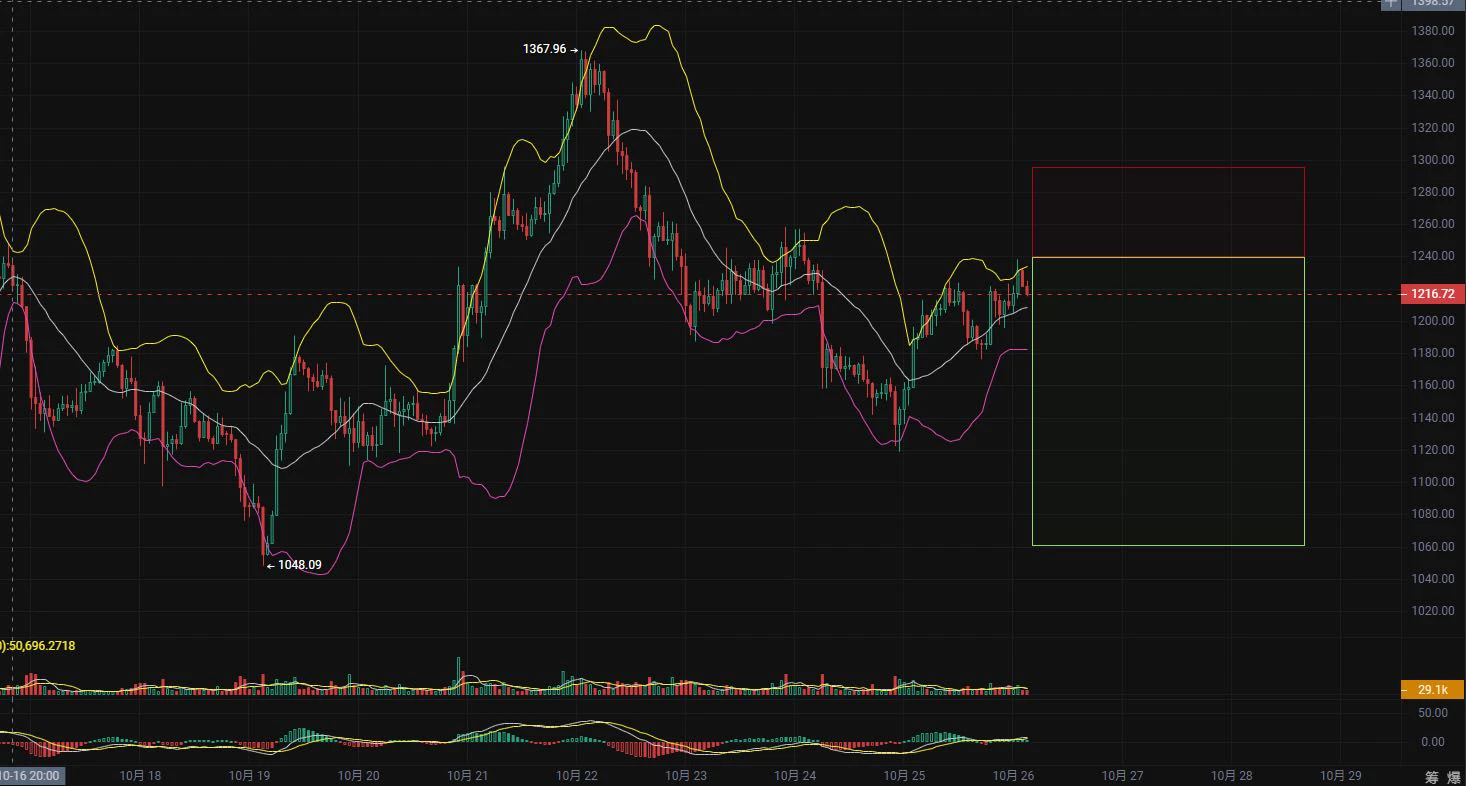Click the volume value 50,696.2718

point(40,646)
